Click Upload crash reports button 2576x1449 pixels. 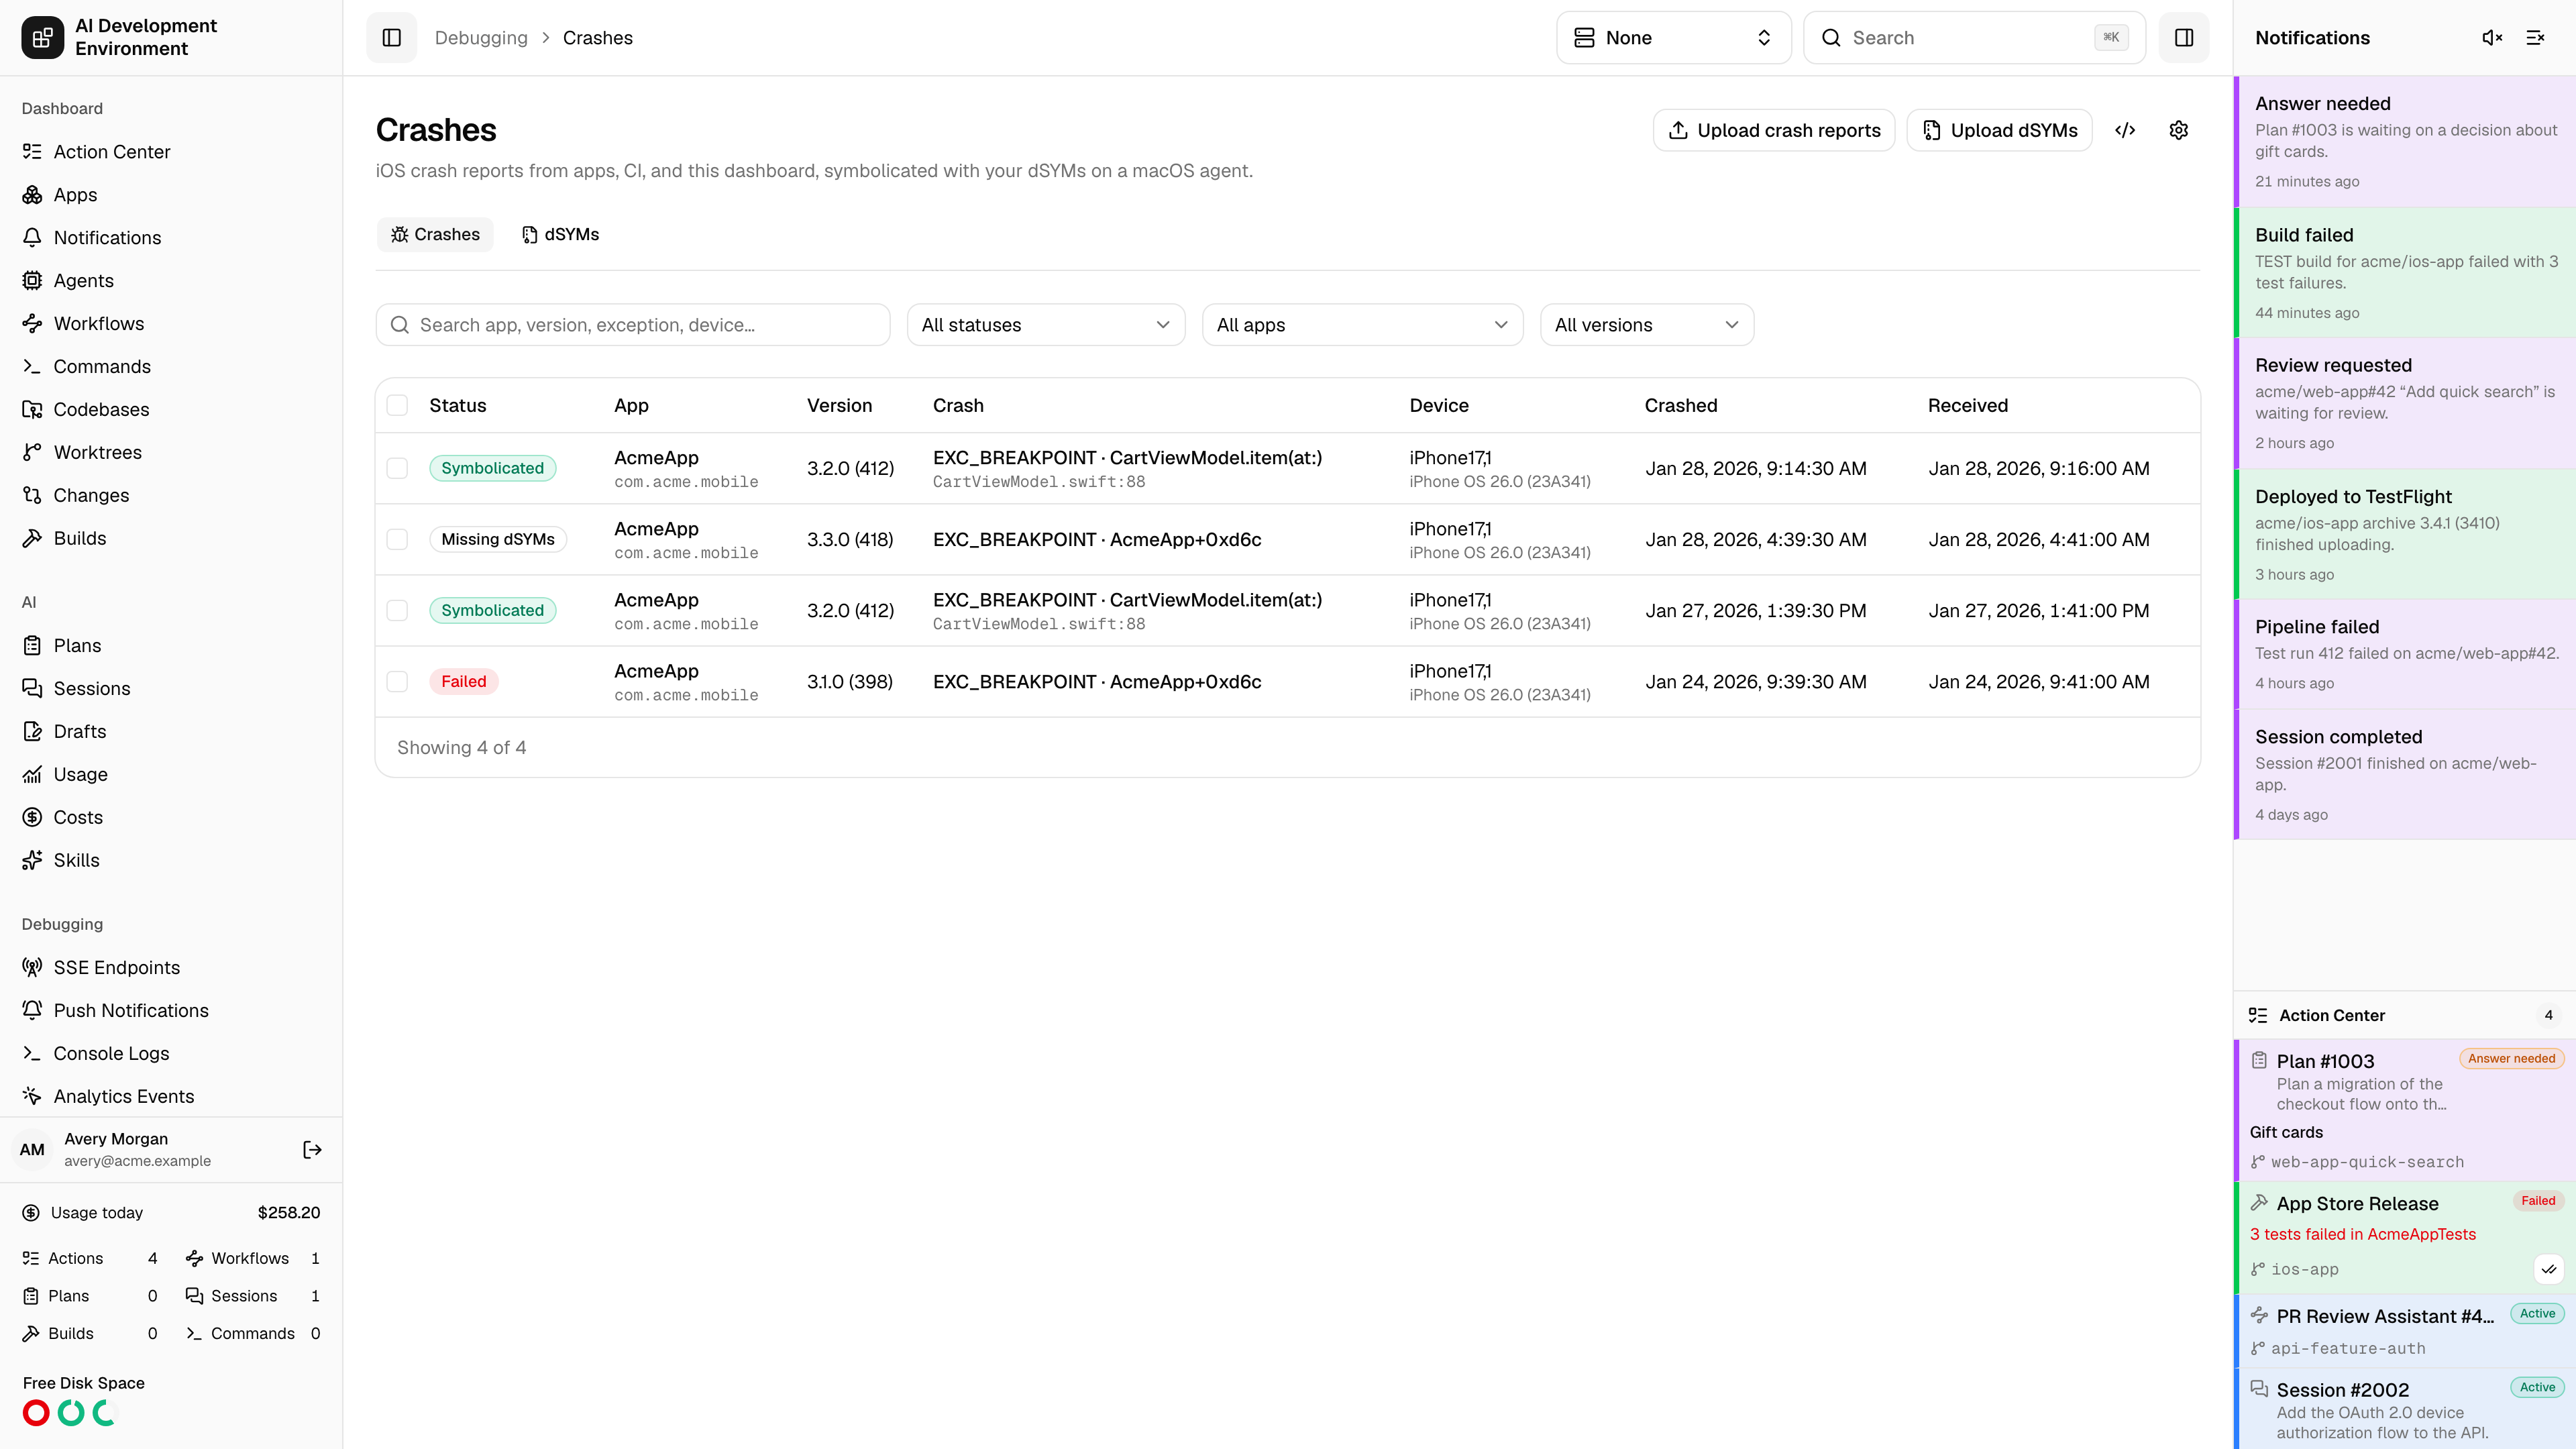click(x=1774, y=130)
